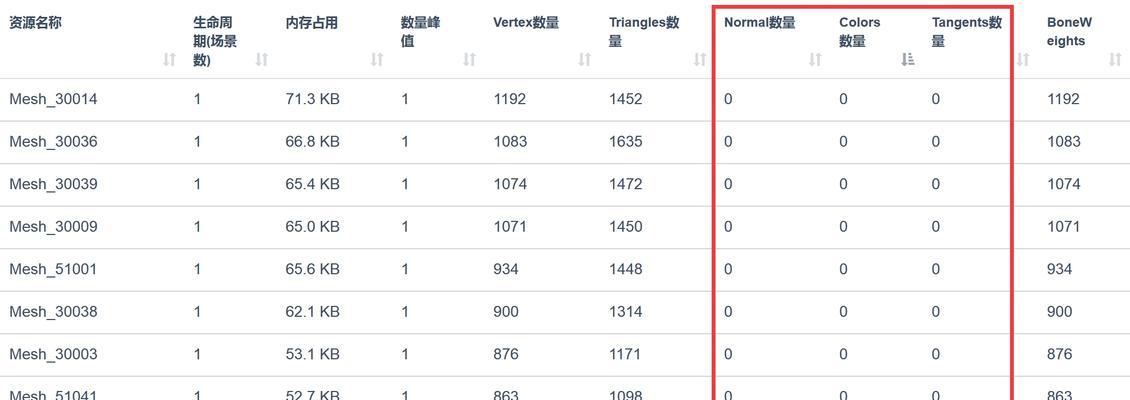The height and width of the screenshot is (400, 1130).
Task: Select the Mesh_30039 name cell
Action: (53, 185)
